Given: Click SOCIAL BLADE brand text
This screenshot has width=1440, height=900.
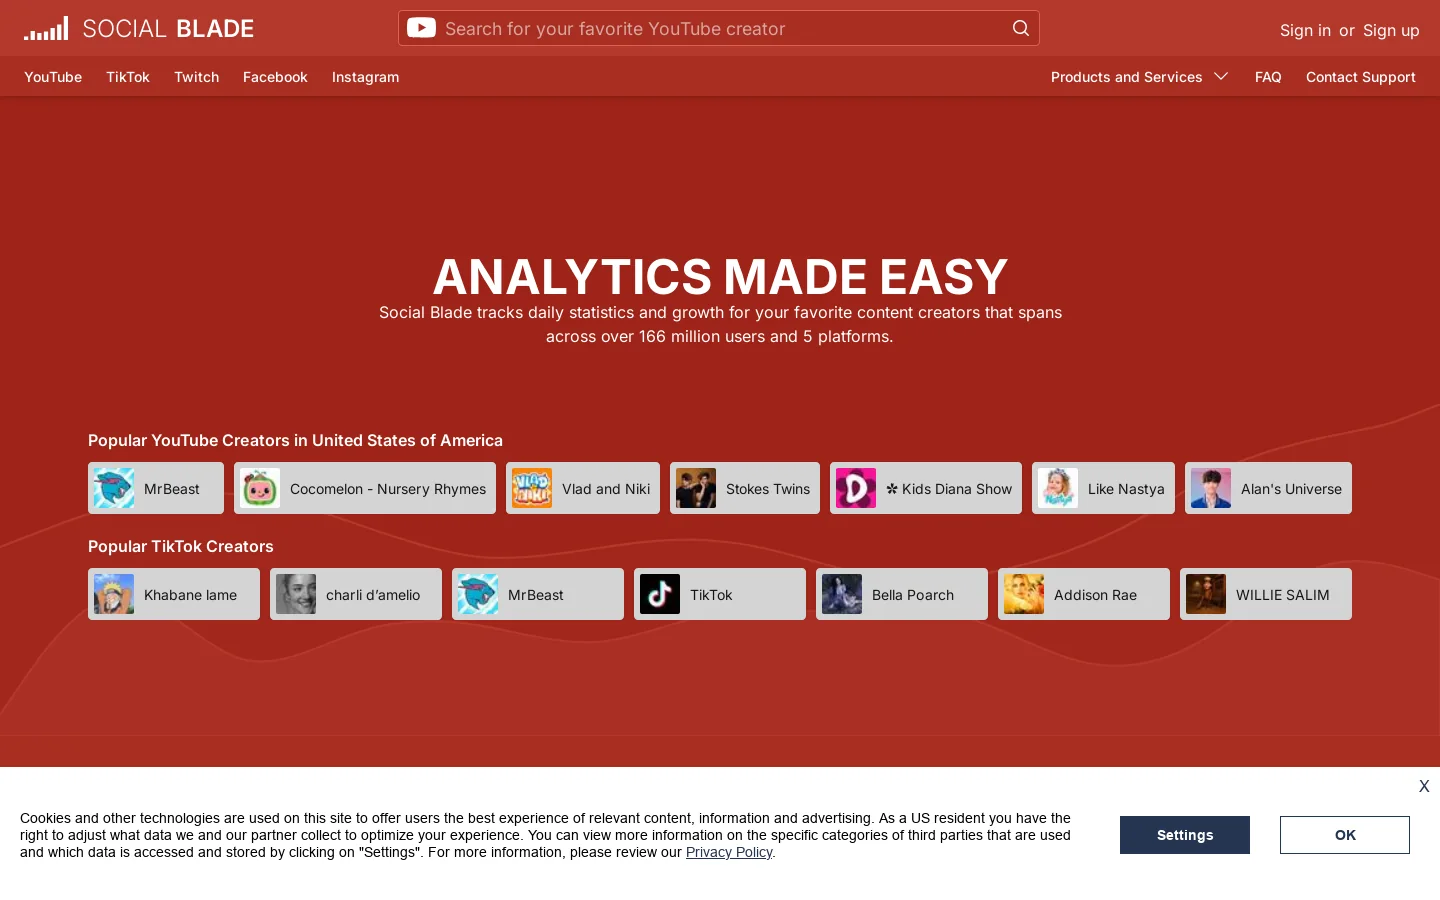Looking at the screenshot, I should [x=168, y=28].
